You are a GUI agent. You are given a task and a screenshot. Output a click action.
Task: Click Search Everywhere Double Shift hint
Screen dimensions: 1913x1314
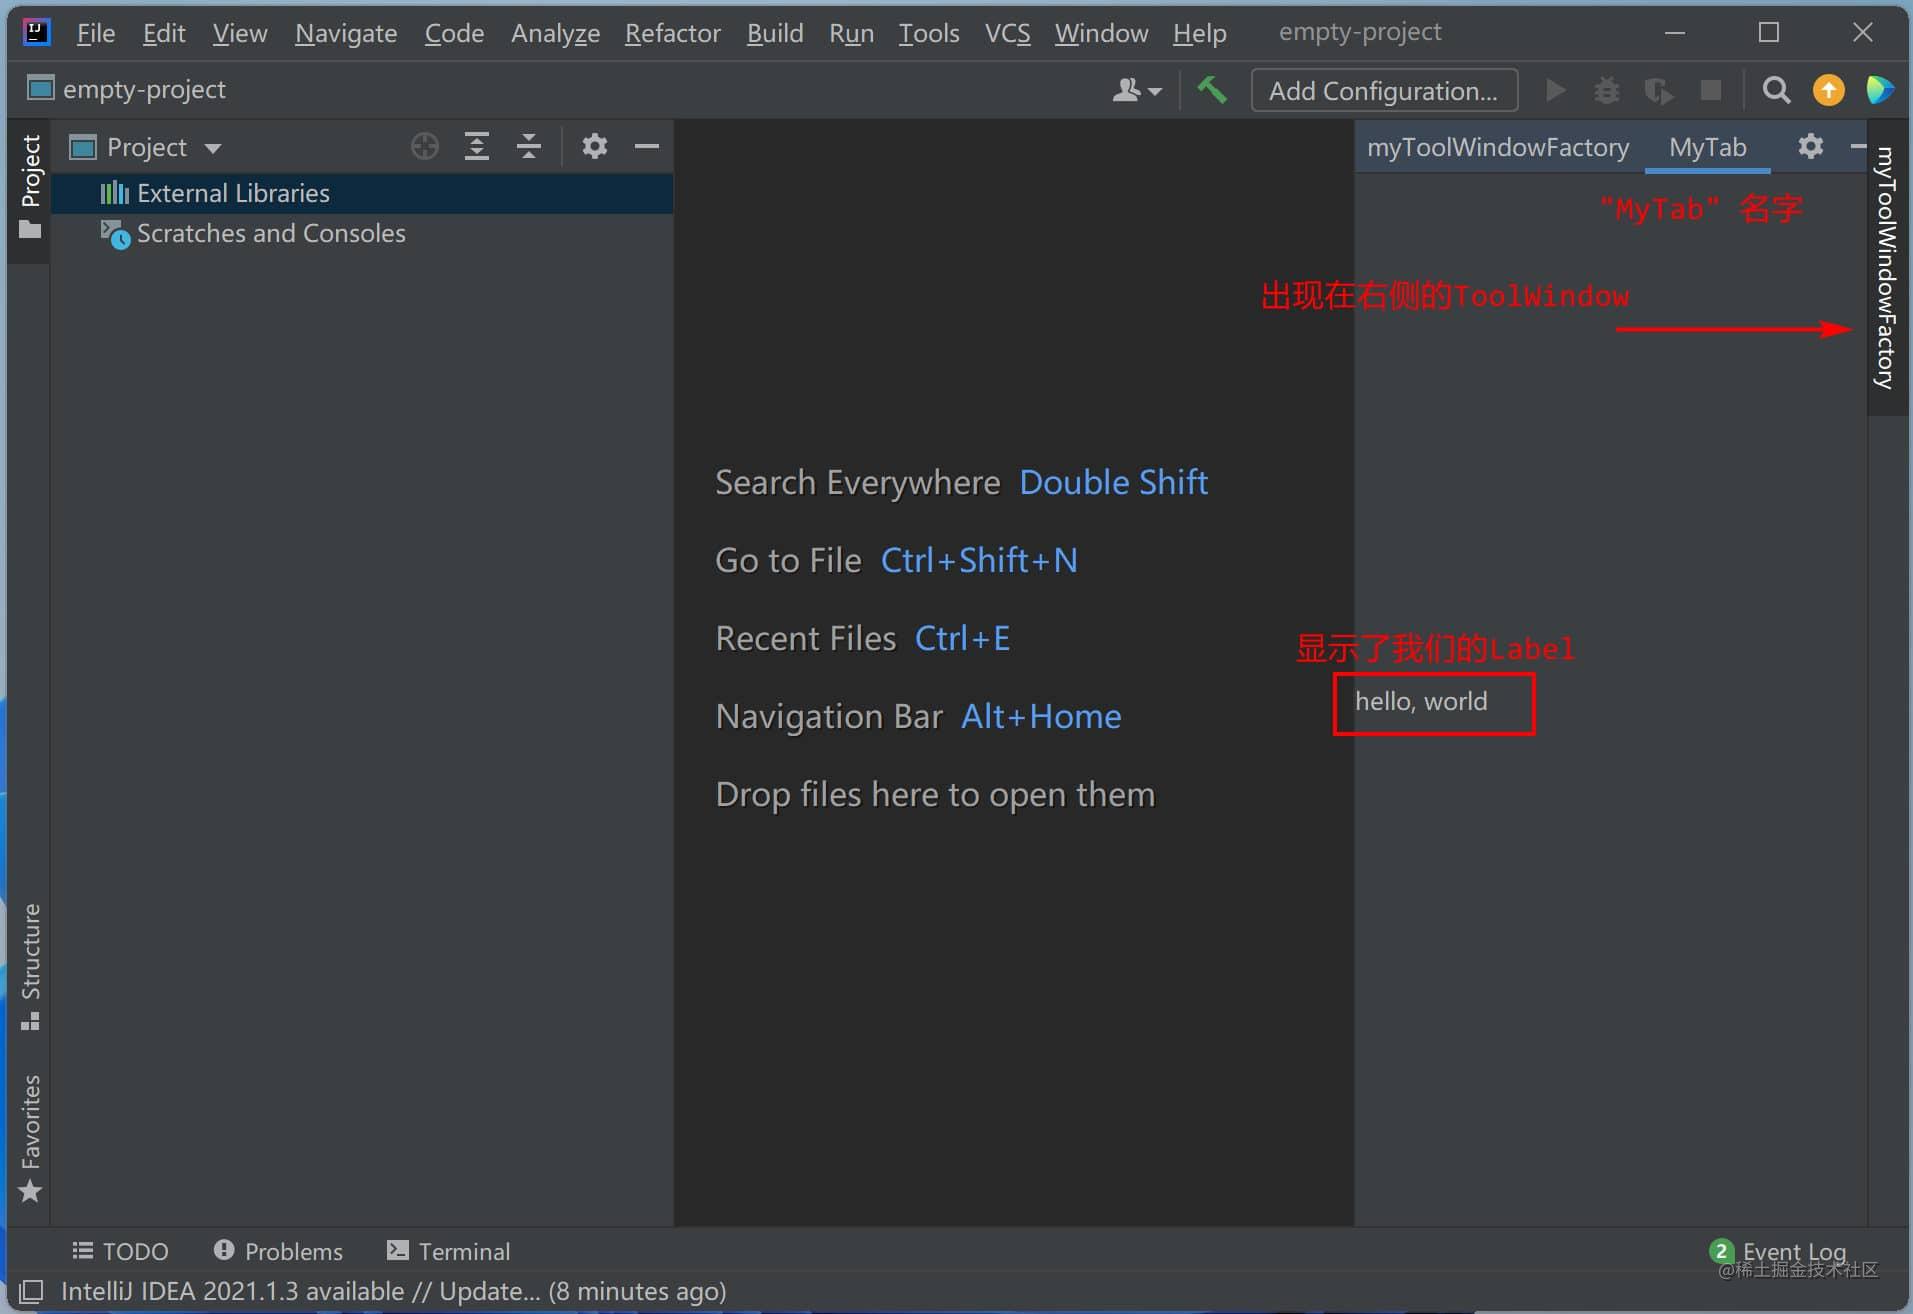961,482
